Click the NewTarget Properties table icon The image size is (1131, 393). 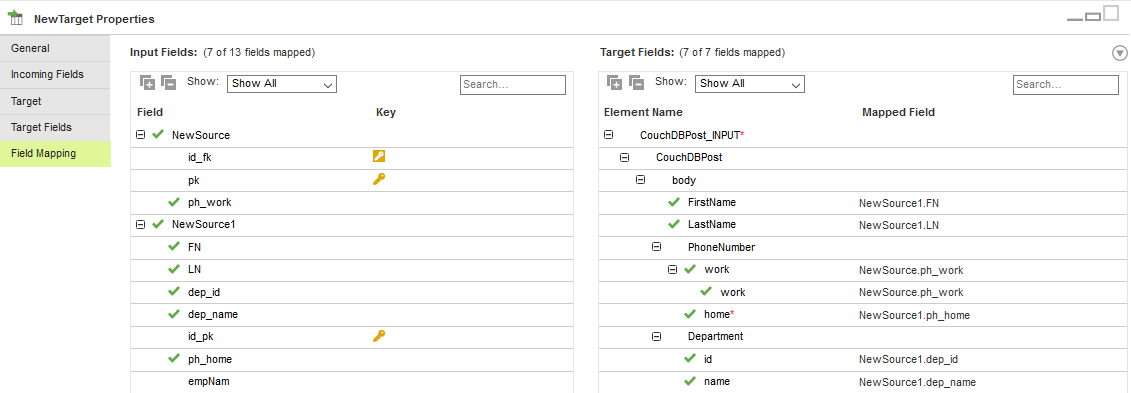point(16,18)
